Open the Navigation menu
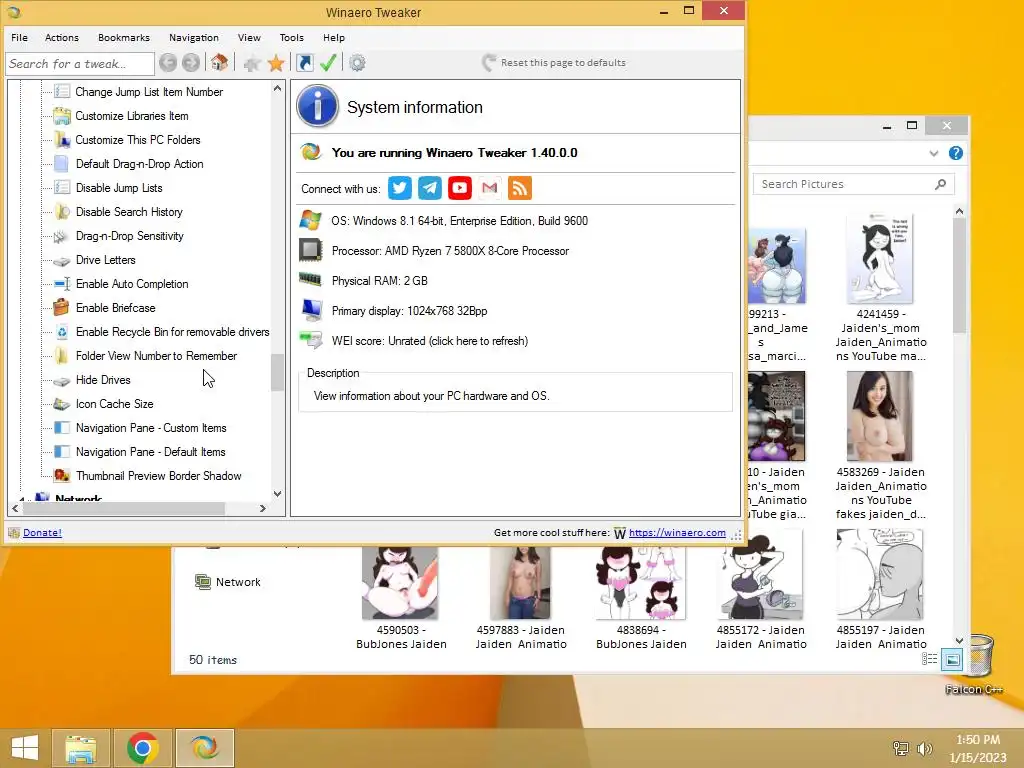The image size is (1024, 768). (194, 38)
